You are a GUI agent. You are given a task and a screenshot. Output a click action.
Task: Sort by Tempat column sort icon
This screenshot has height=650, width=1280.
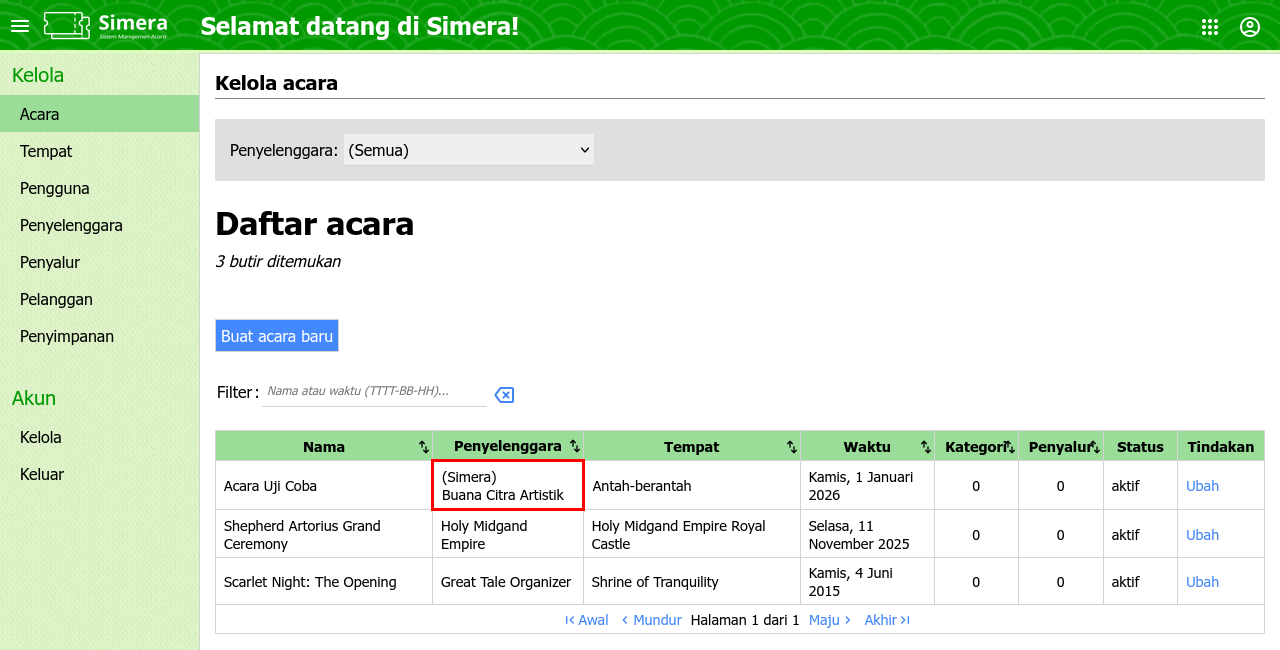click(x=792, y=447)
